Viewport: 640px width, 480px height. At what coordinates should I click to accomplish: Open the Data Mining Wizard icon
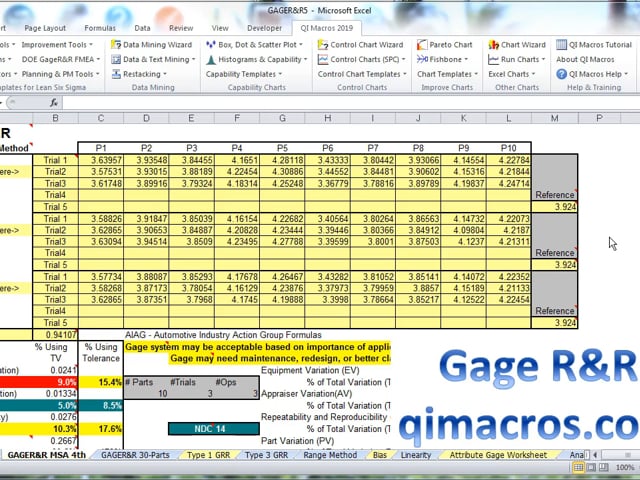(116, 44)
